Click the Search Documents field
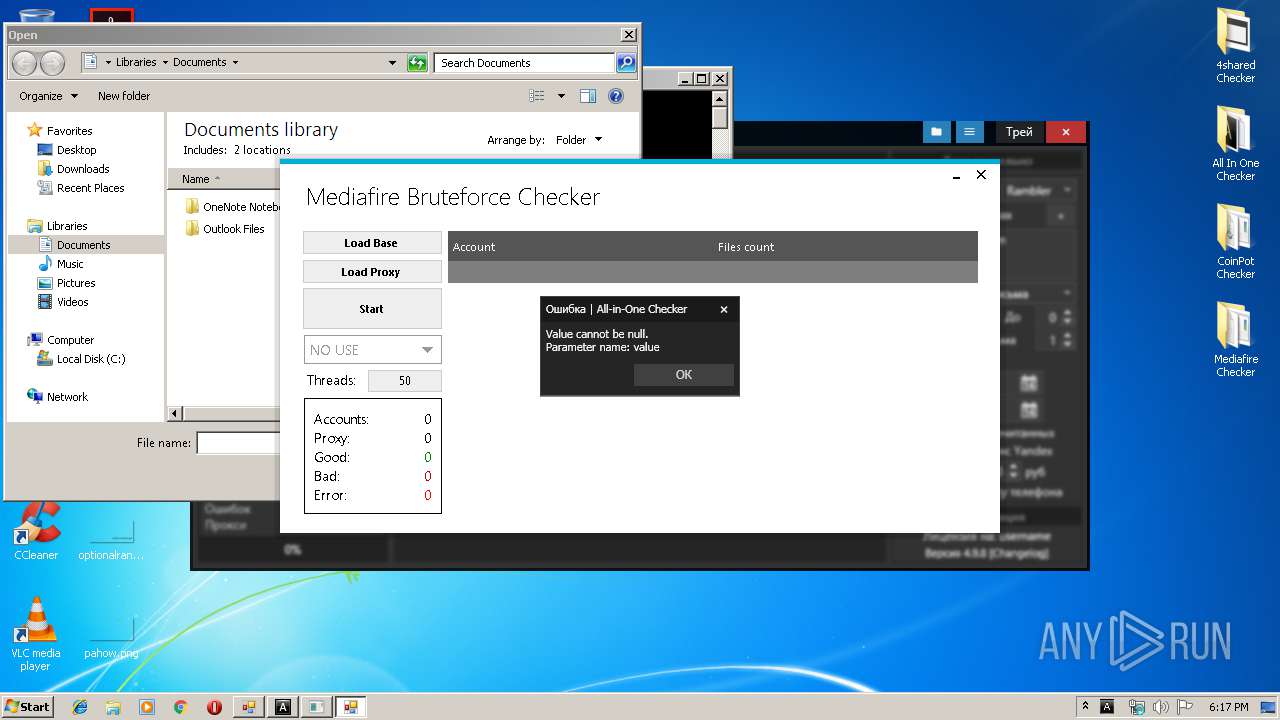 (525, 63)
